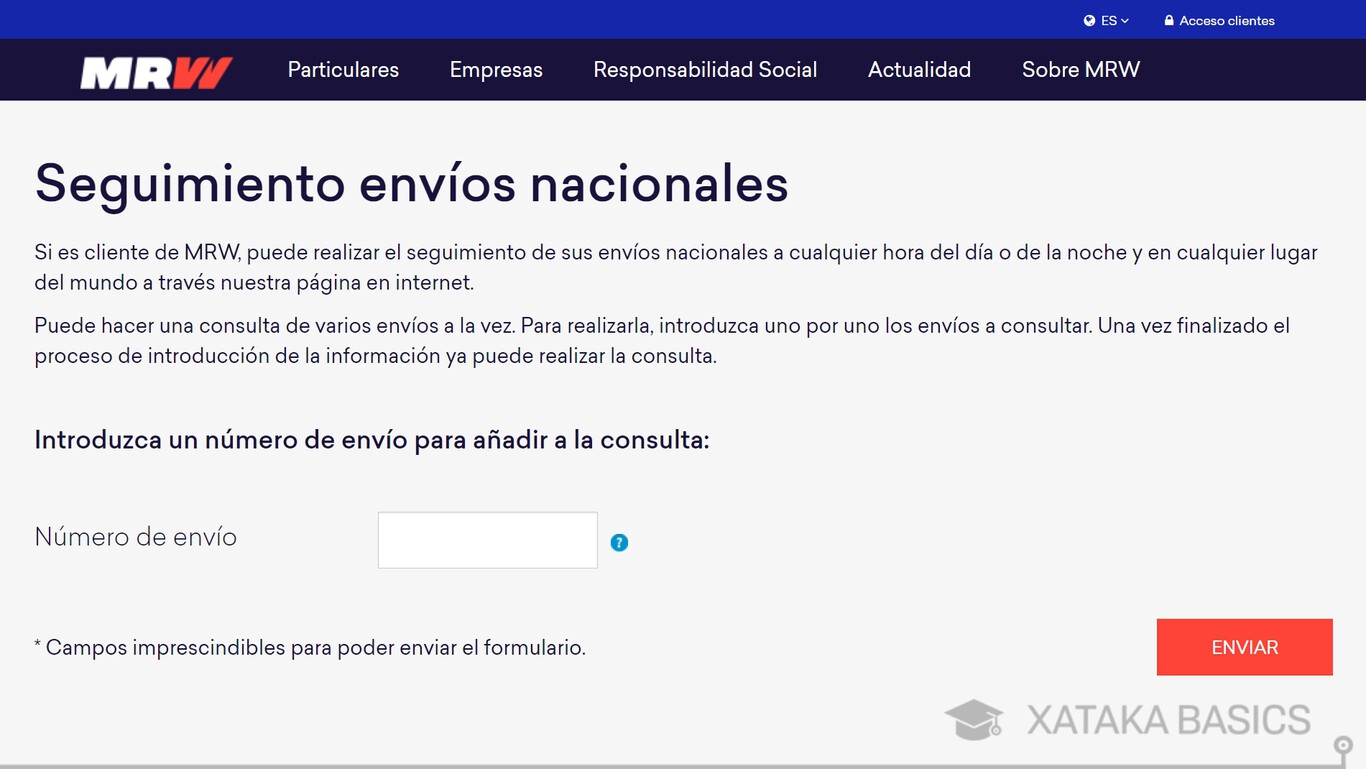The image size is (1366, 769).
Task: Click the globe language icon
Action: 1089,20
